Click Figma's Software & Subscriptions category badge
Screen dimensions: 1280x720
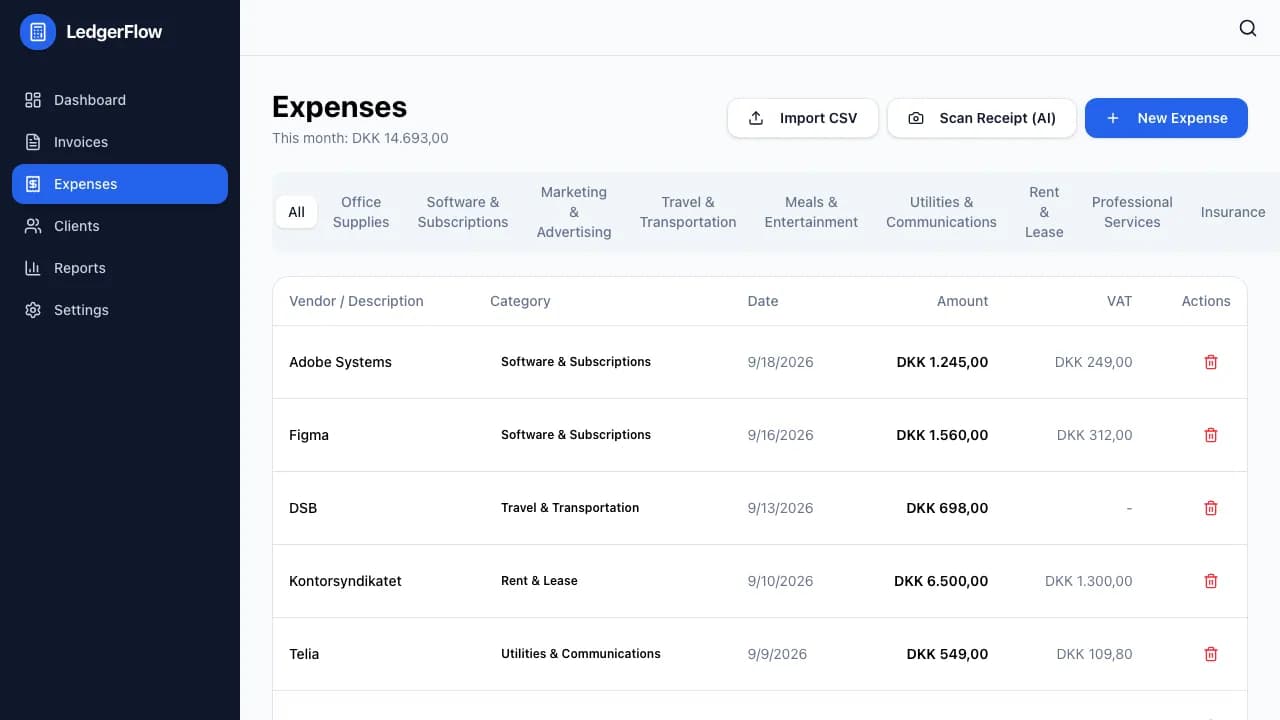coord(576,435)
